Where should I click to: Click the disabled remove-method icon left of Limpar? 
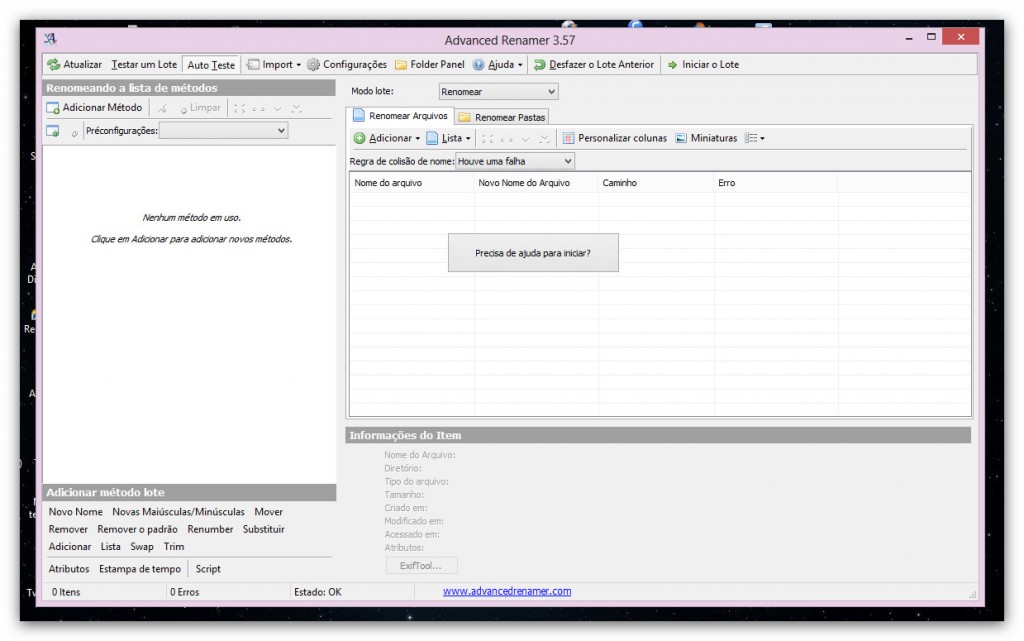(x=162, y=108)
